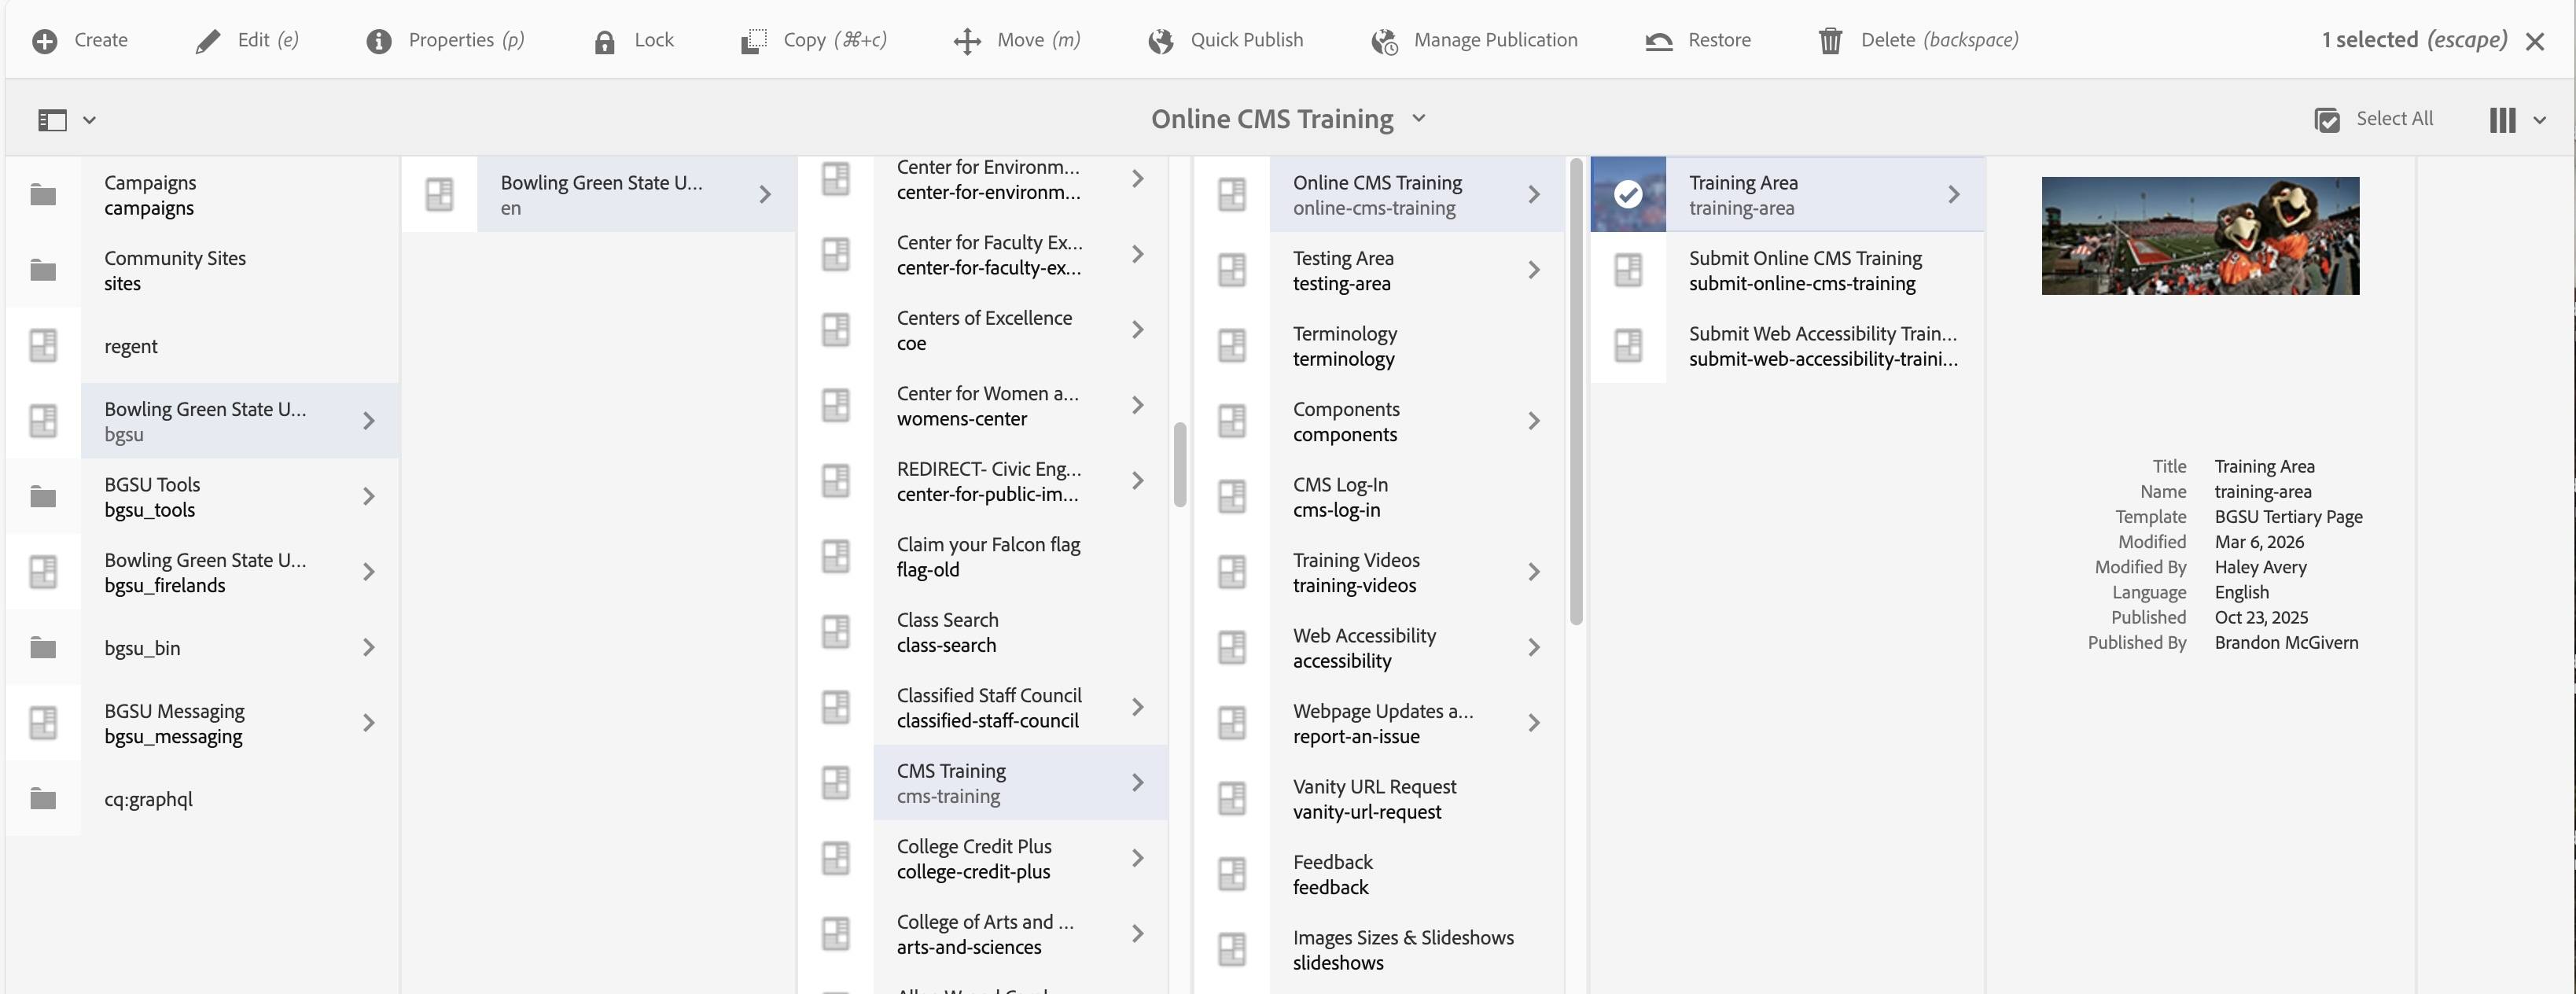The width and height of the screenshot is (2576, 994).
Task: Click the Select All label
Action: point(2394,119)
